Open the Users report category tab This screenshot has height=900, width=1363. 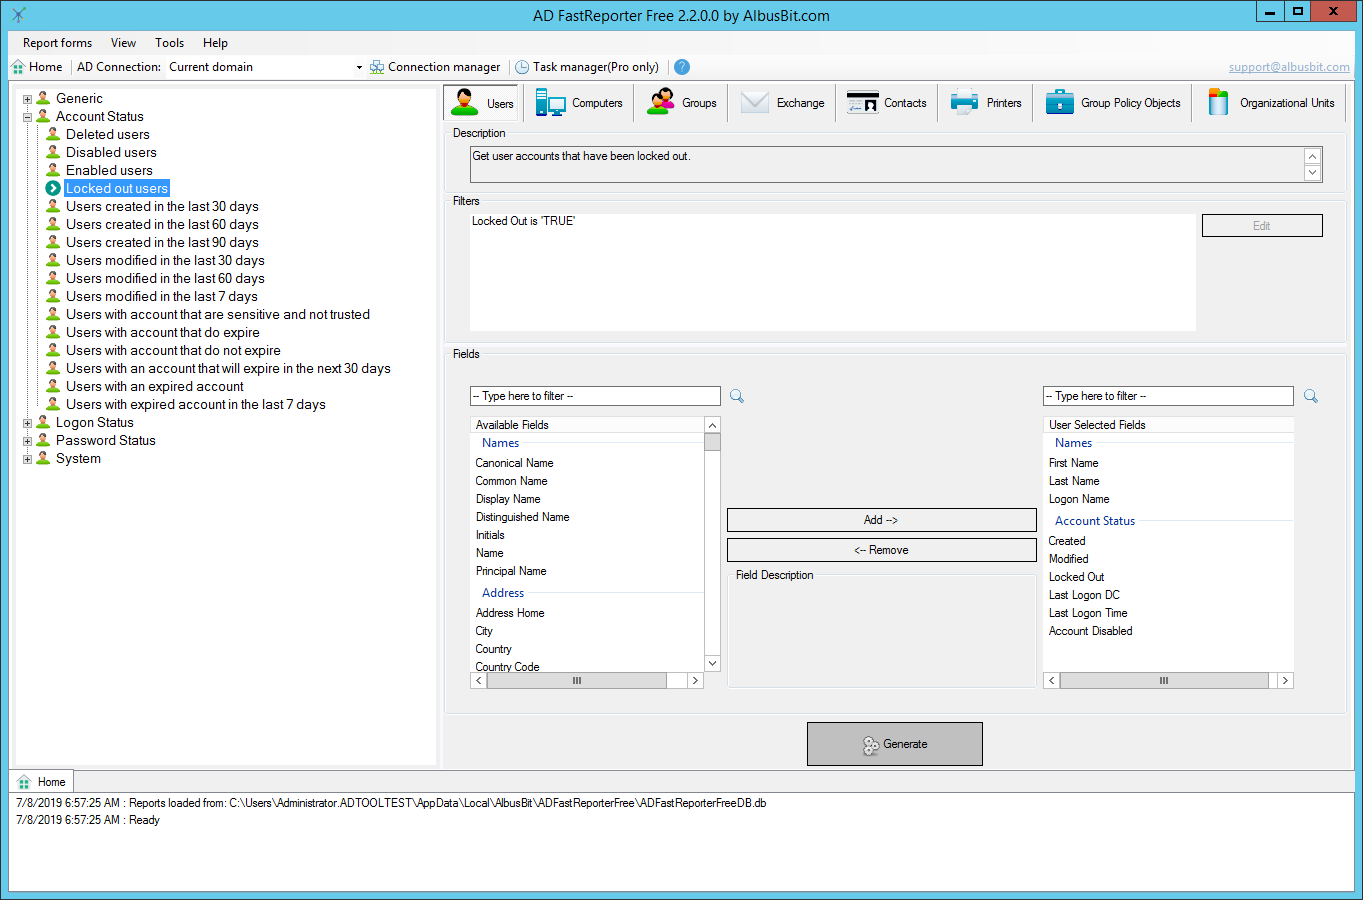click(481, 103)
